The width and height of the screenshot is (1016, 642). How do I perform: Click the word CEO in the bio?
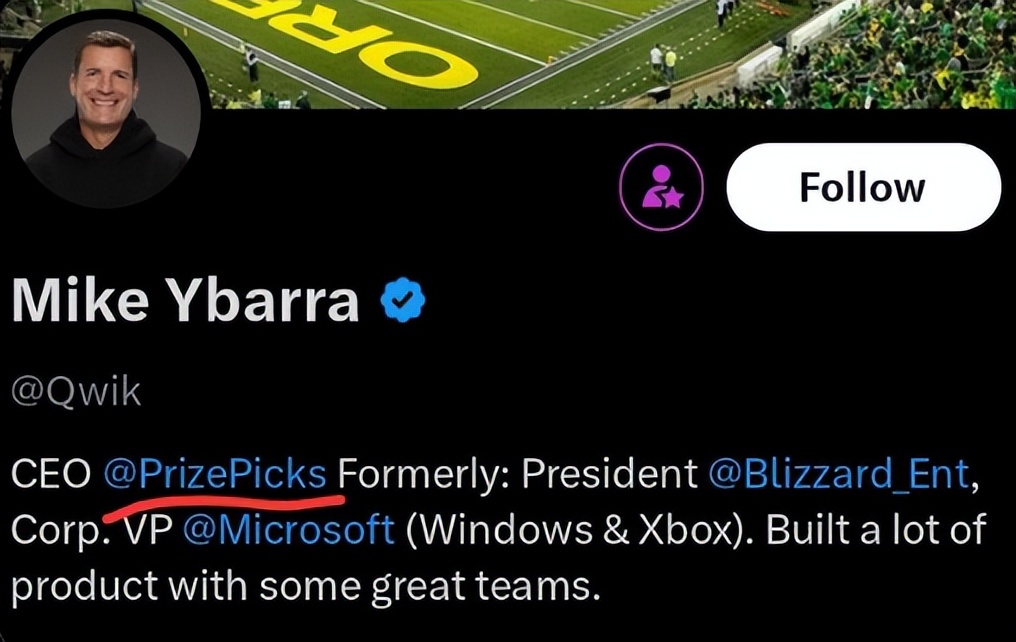(51, 473)
